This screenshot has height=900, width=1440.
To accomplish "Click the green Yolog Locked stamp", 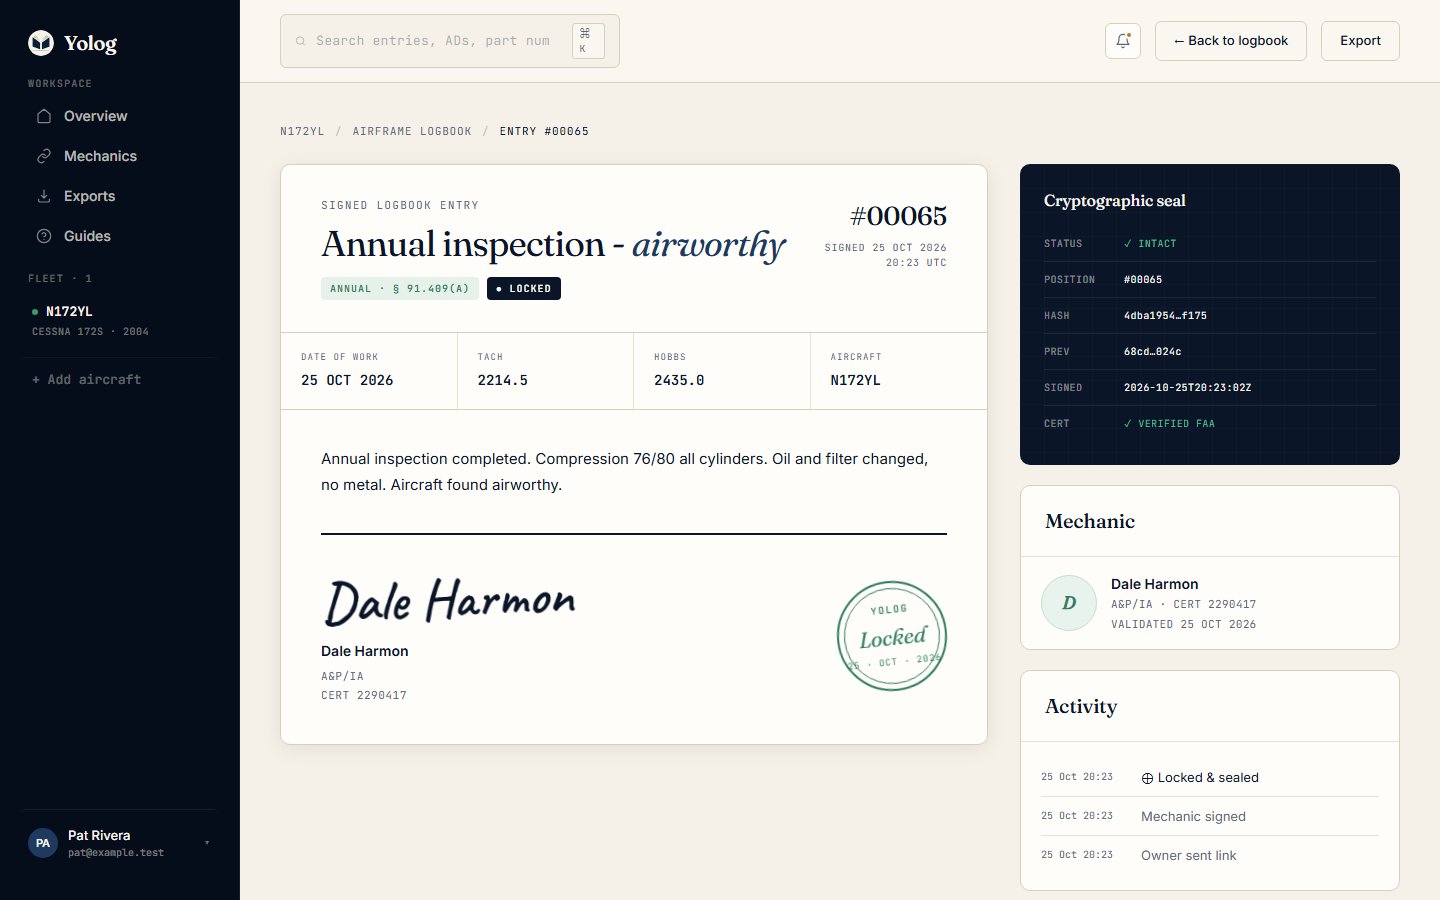I will [892, 636].
